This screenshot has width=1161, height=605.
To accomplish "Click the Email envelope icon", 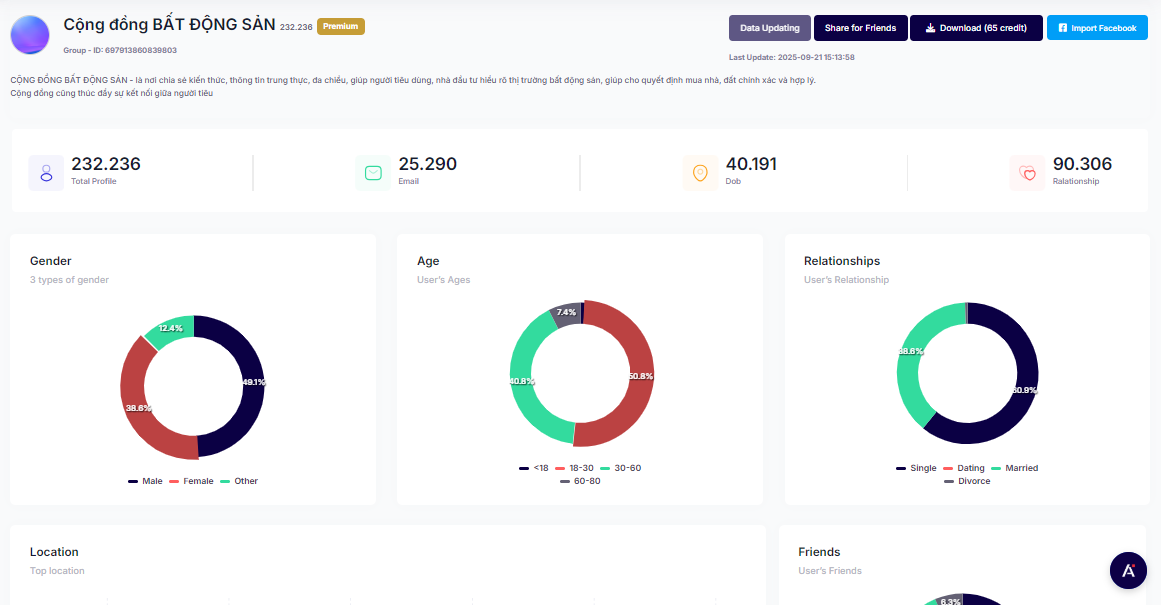I will (373, 173).
